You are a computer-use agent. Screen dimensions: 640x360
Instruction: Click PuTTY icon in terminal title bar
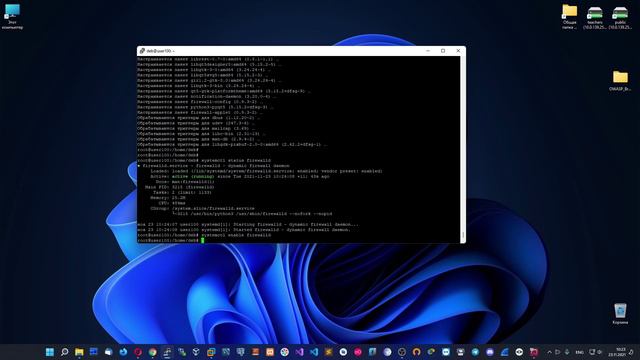[142, 51]
